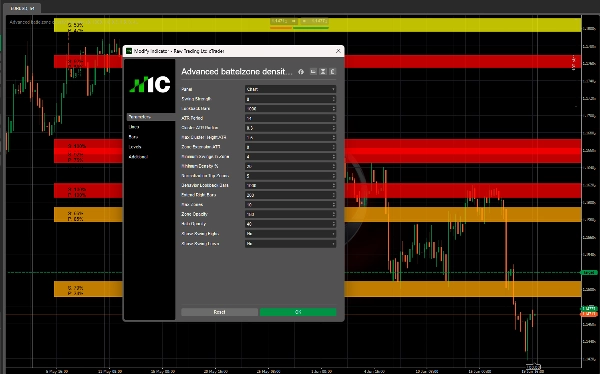The height and width of the screenshot is (374, 600).
Task: Close the Modify Indicator dialog
Action: (x=338, y=51)
